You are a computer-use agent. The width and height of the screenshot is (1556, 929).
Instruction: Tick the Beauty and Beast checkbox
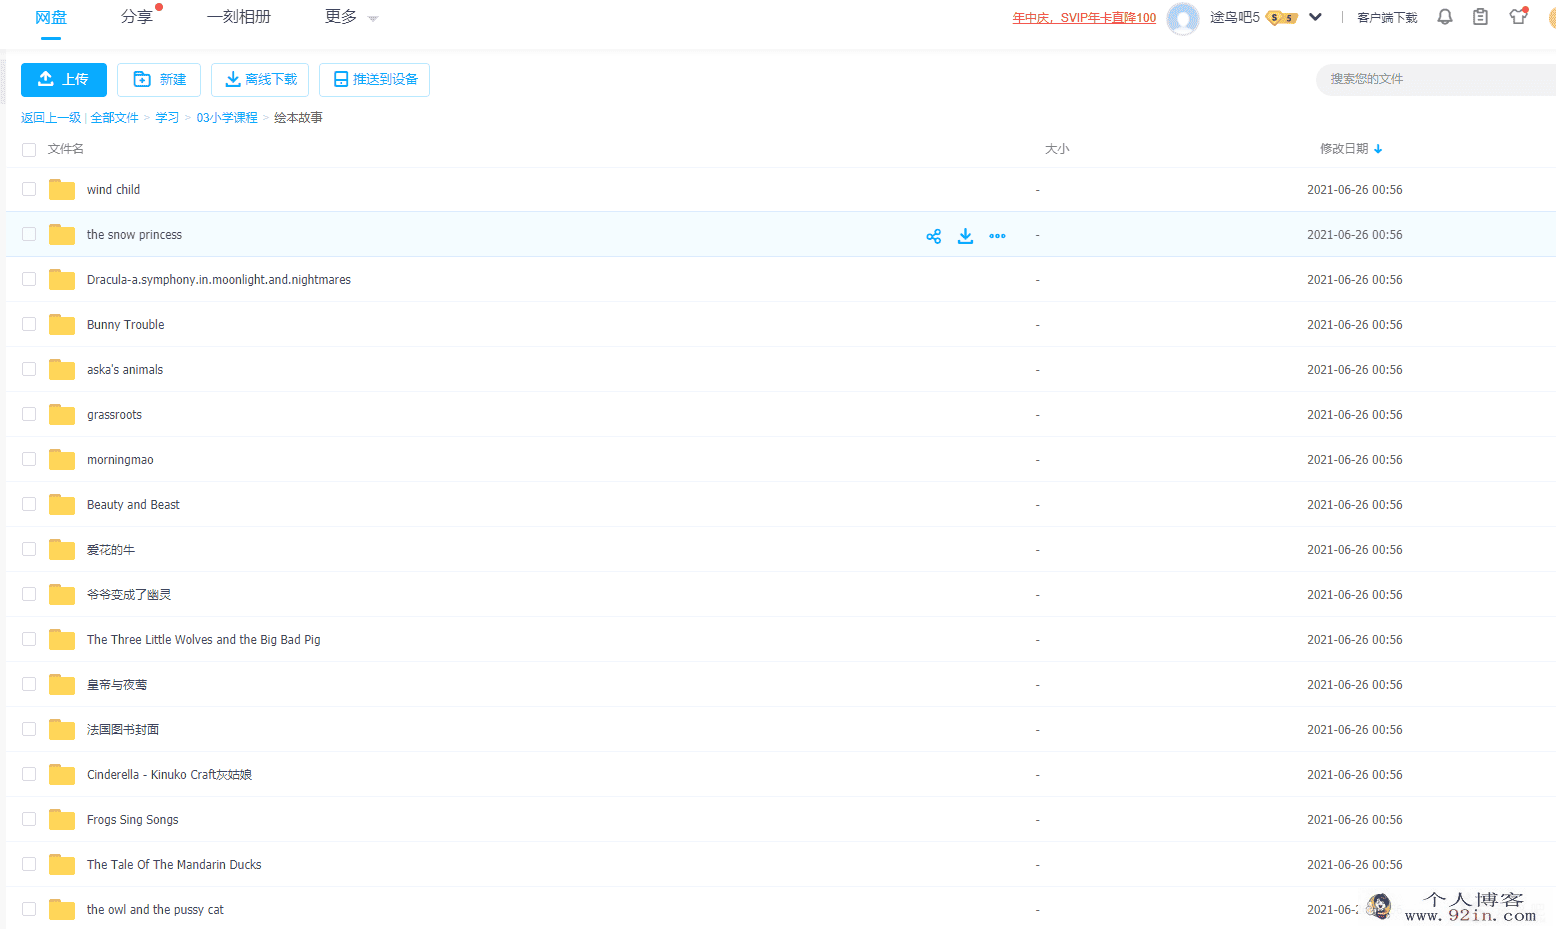29,504
